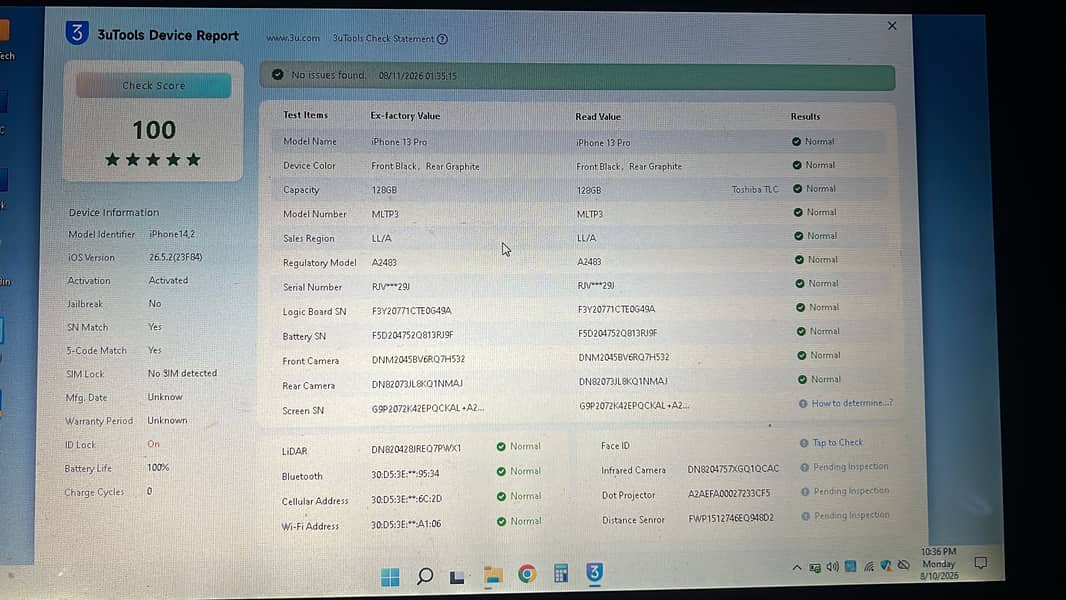1066x600 pixels.
Task: Select the LiDAR serial DN820428JREQ7PWX1
Action: (416, 449)
